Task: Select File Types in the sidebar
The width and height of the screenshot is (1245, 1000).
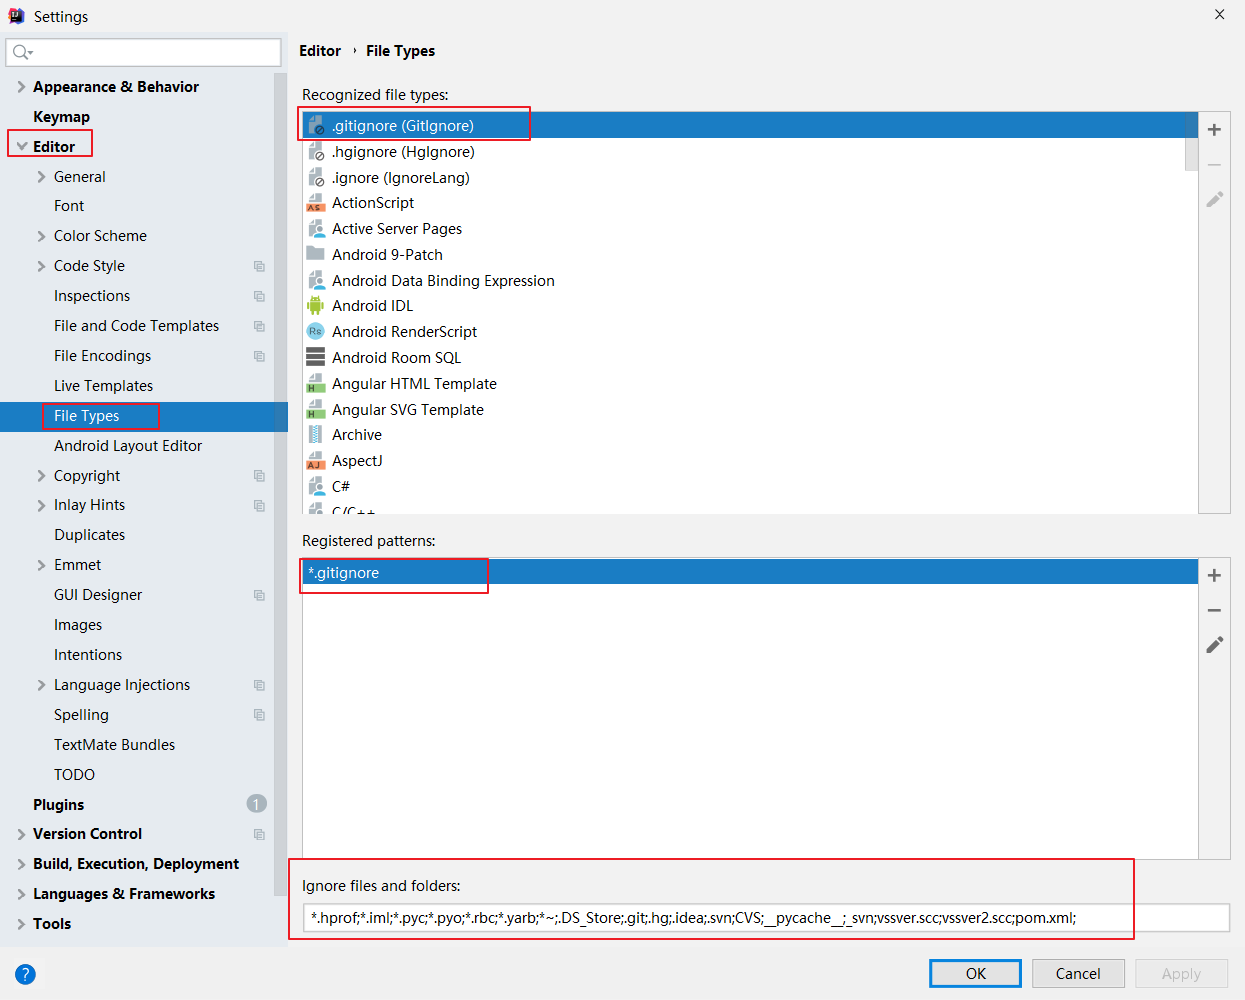Action: 86,416
